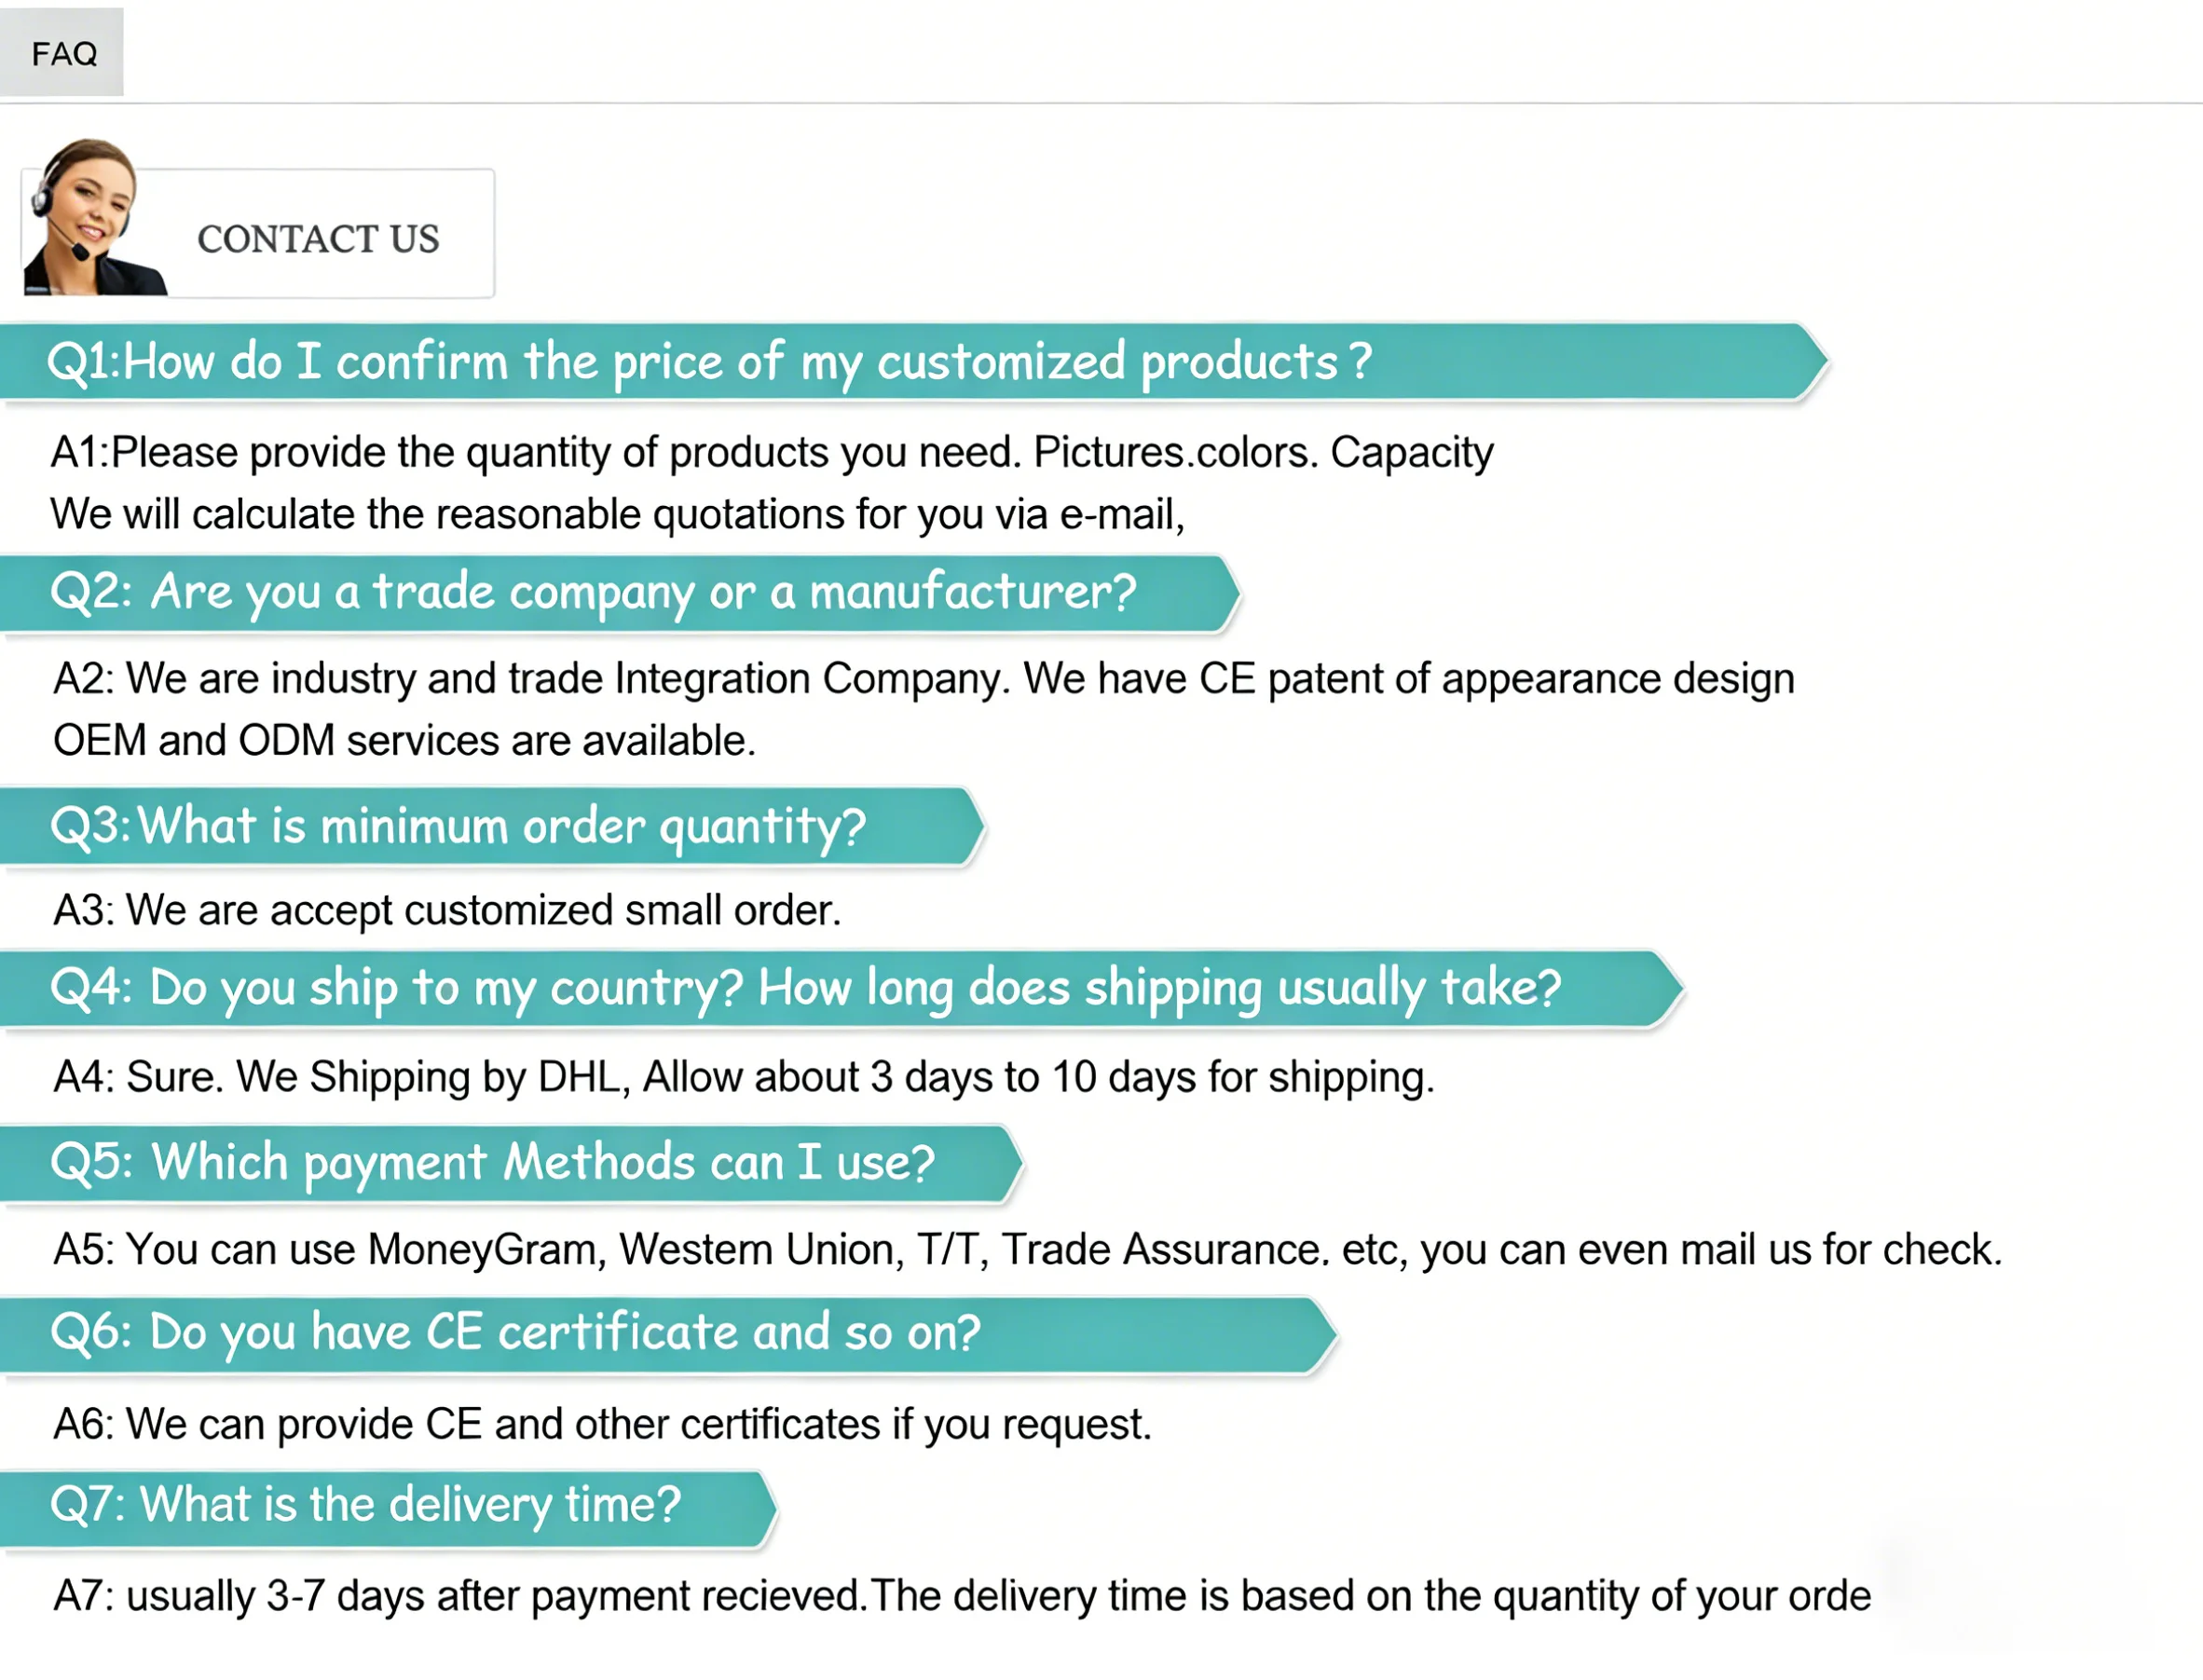Click the A3 customized small order answer
Image resolution: width=2203 pixels, height=1680 pixels.
pyautogui.click(x=448, y=911)
